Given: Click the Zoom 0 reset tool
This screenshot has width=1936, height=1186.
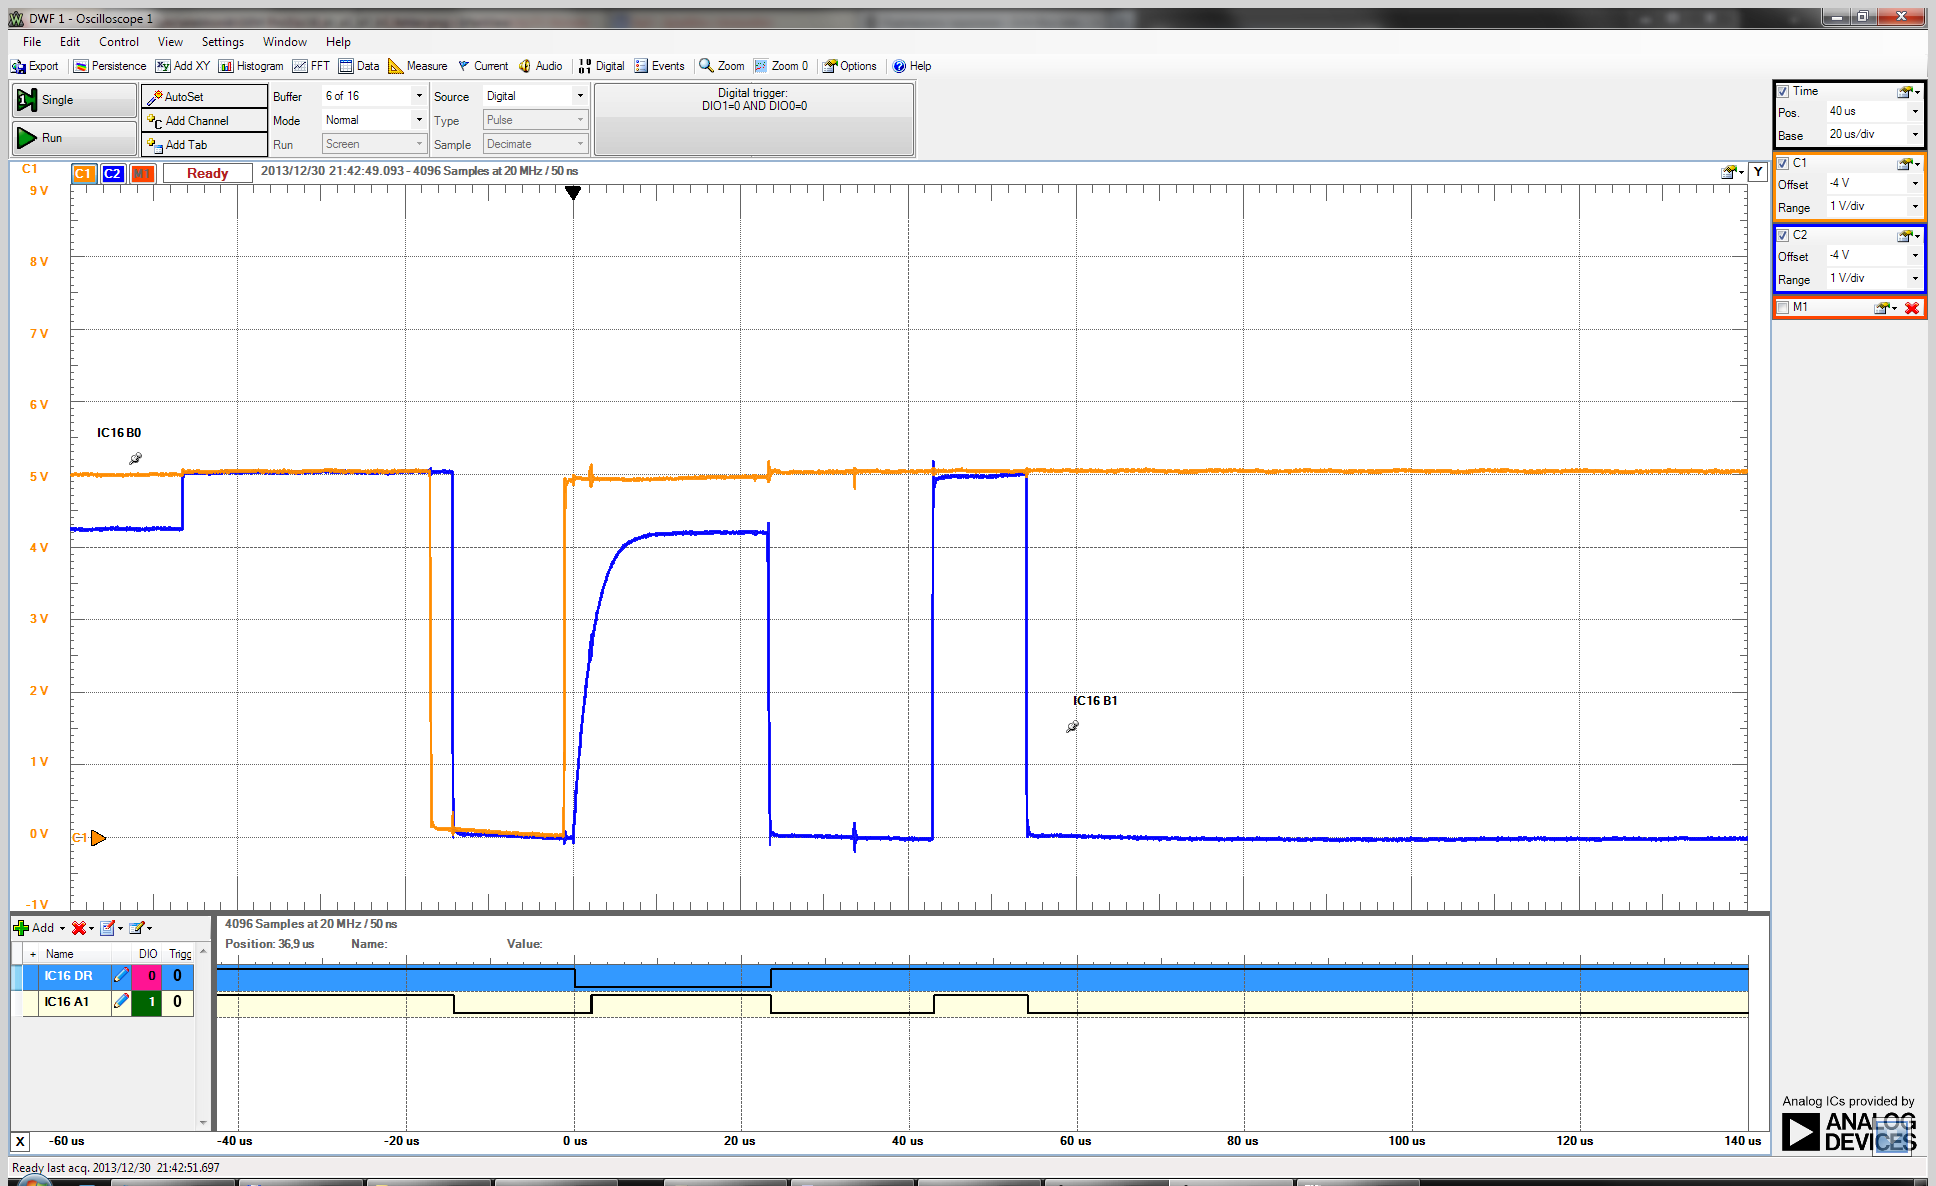Looking at the screenshot, I should [781, 66].
